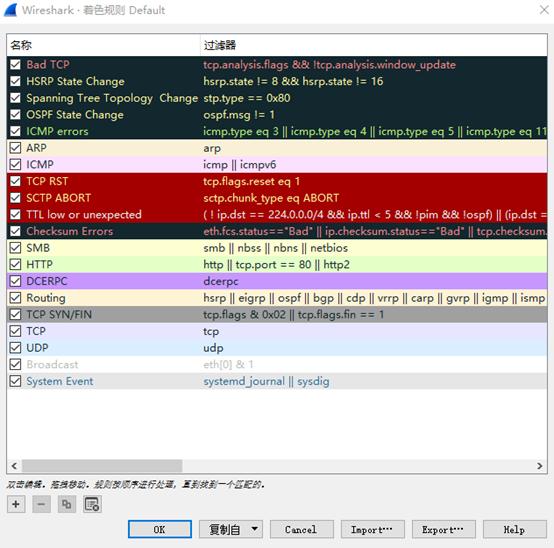Click filter text 'tcp.flags.reset eq 1'

(x=252, y=181)
